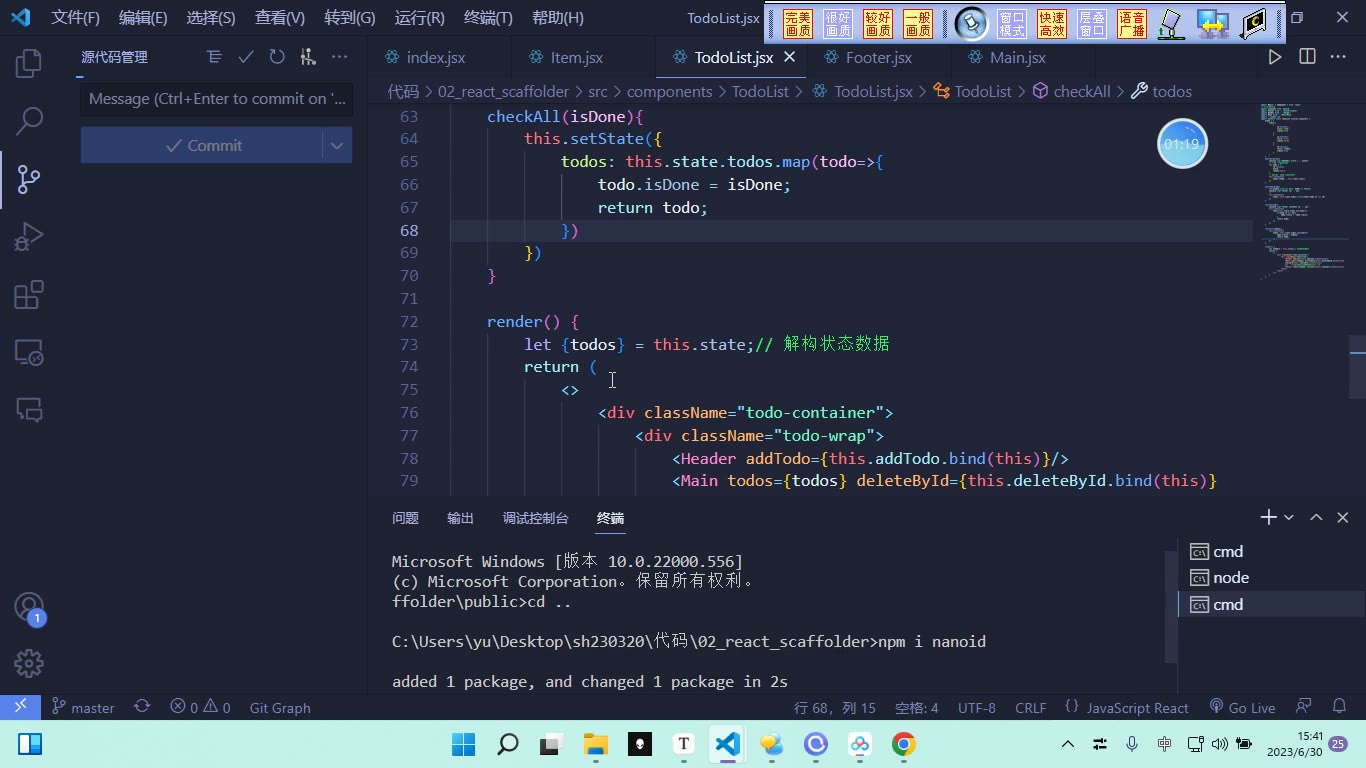1366x768 pixels.
Task: Maximize terminal panel with up chevron
Action: [x=1316, y=517]
